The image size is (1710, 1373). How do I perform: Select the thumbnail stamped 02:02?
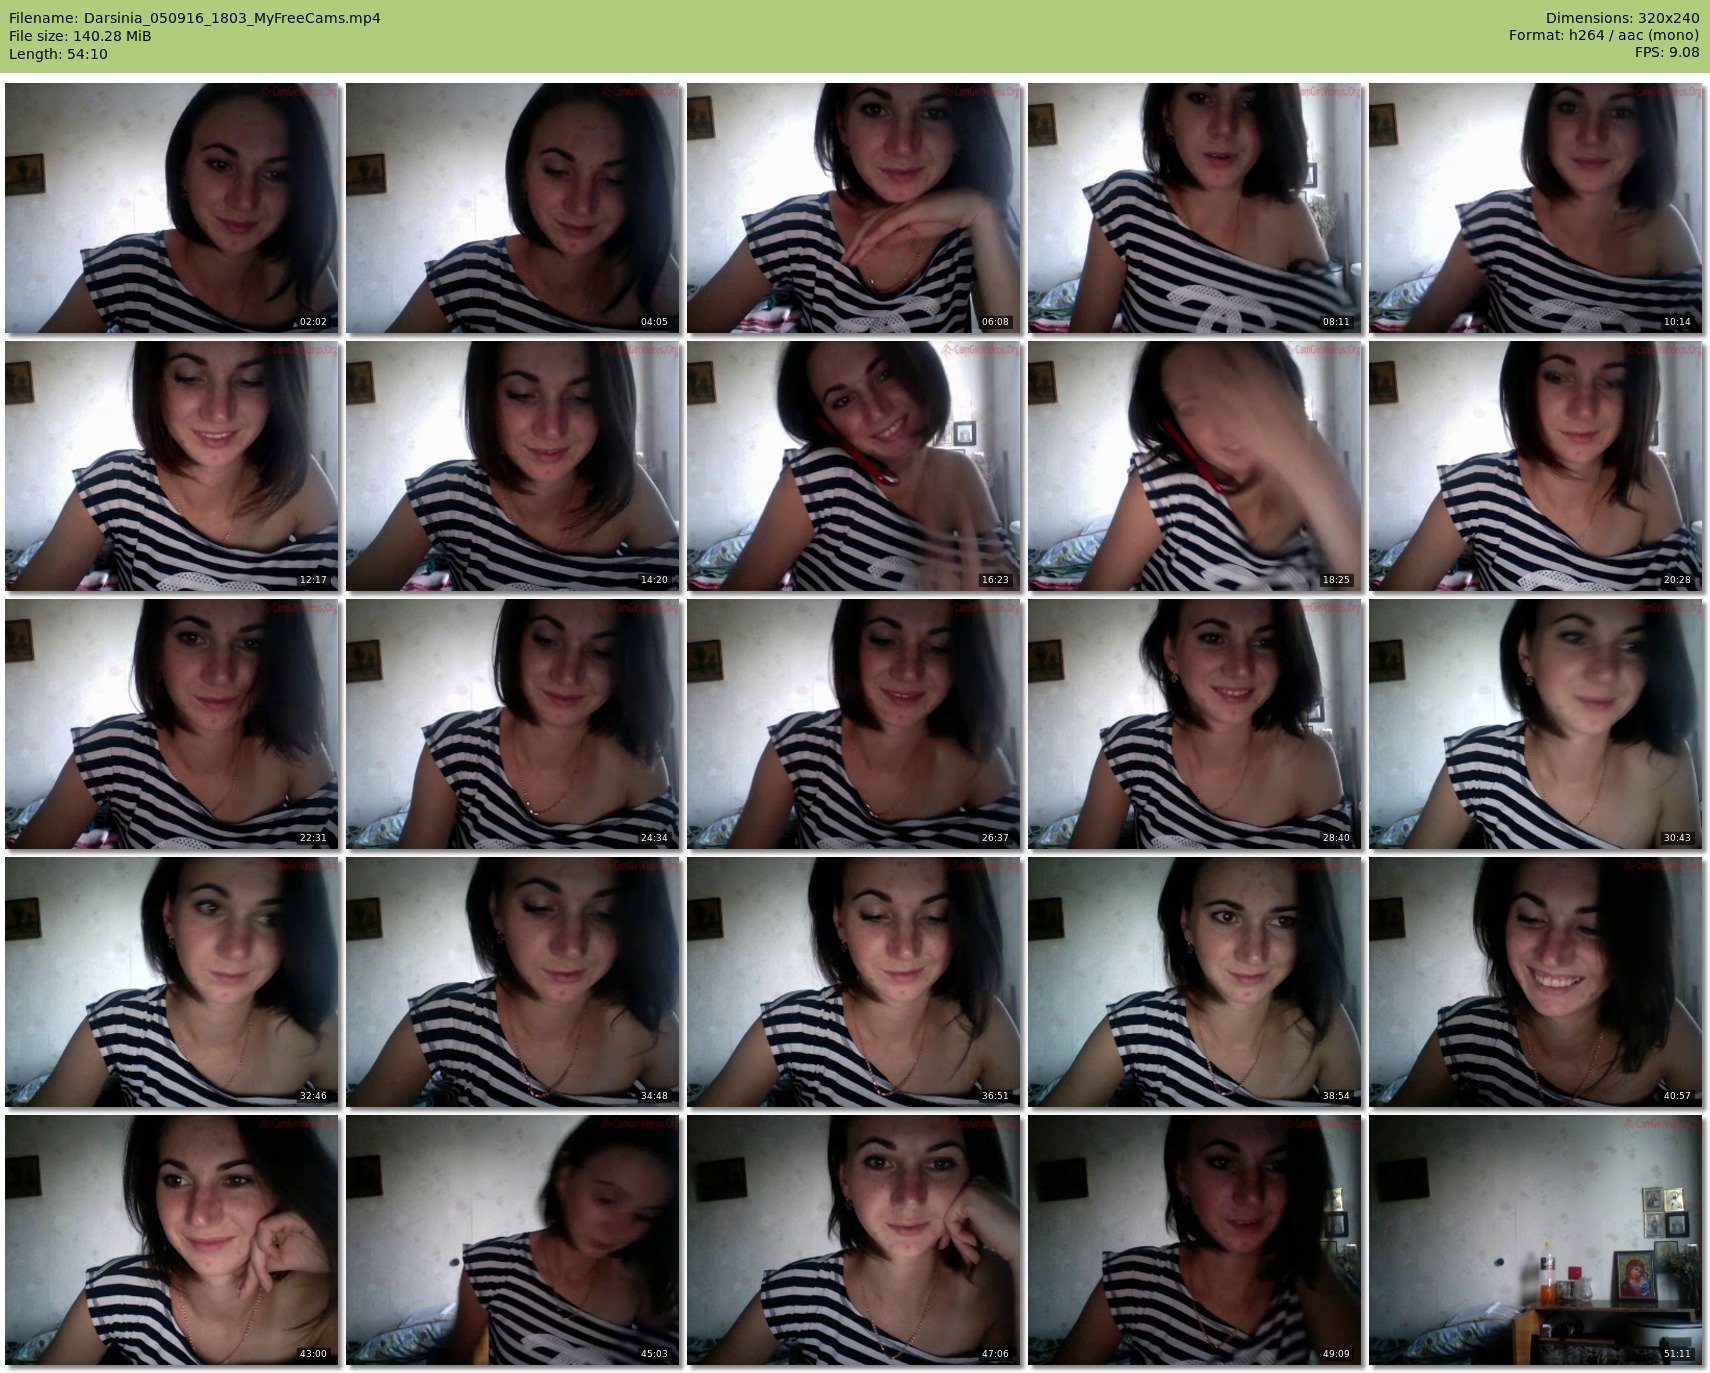(x=172, y=208)
